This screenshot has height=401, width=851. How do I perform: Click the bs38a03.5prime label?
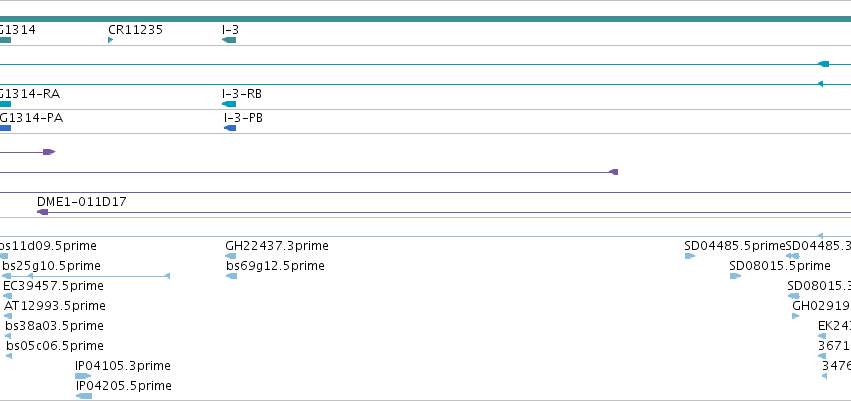[x=54, y=326]
